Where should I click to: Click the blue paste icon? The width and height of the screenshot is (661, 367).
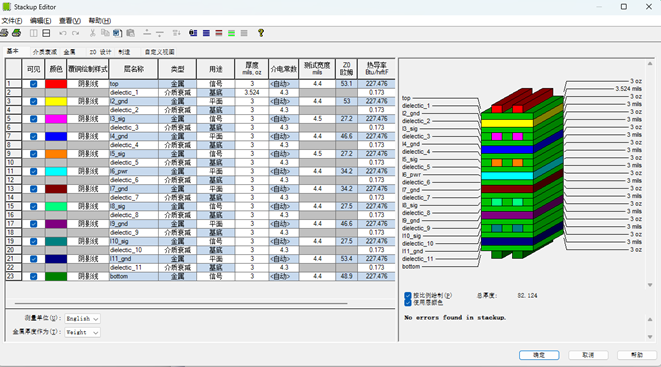[118, 33]
